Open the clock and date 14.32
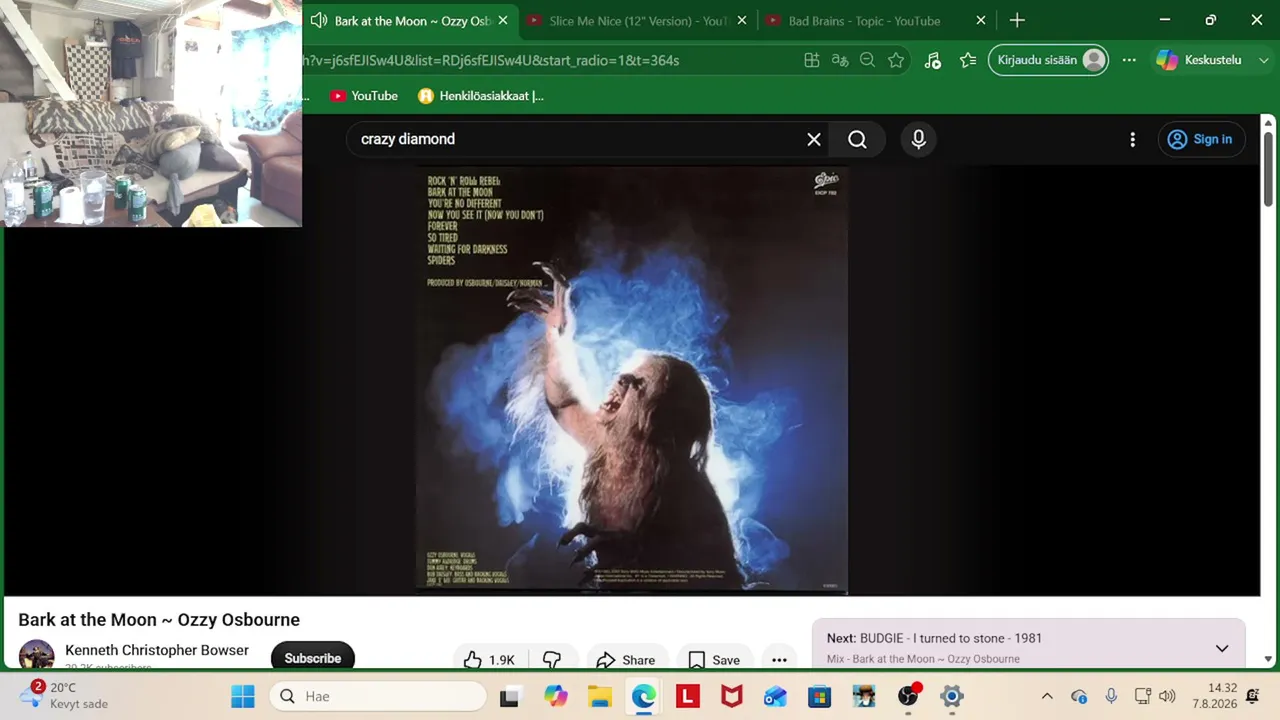This screenshot has height=720, width=1280. (1214, 696)
